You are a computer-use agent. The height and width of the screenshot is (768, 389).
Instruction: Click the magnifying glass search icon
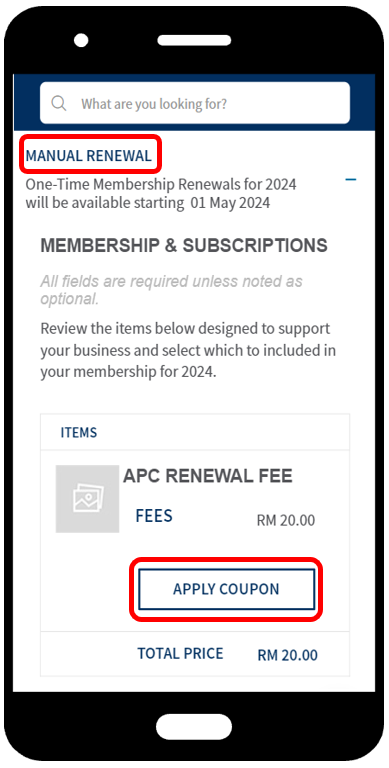click(x=59, y=103)
